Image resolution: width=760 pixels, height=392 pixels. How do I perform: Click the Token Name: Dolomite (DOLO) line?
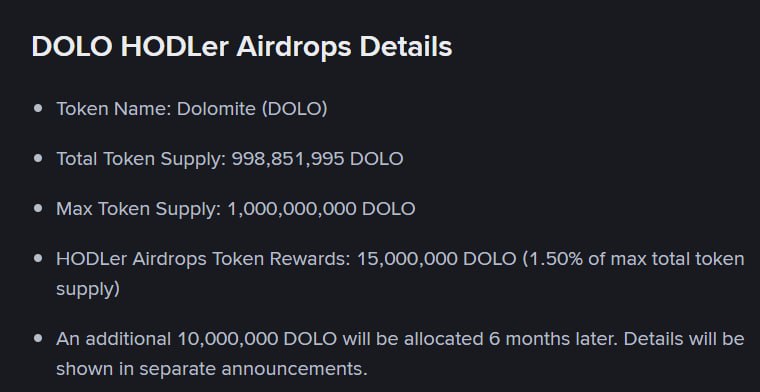pos(192,109)
